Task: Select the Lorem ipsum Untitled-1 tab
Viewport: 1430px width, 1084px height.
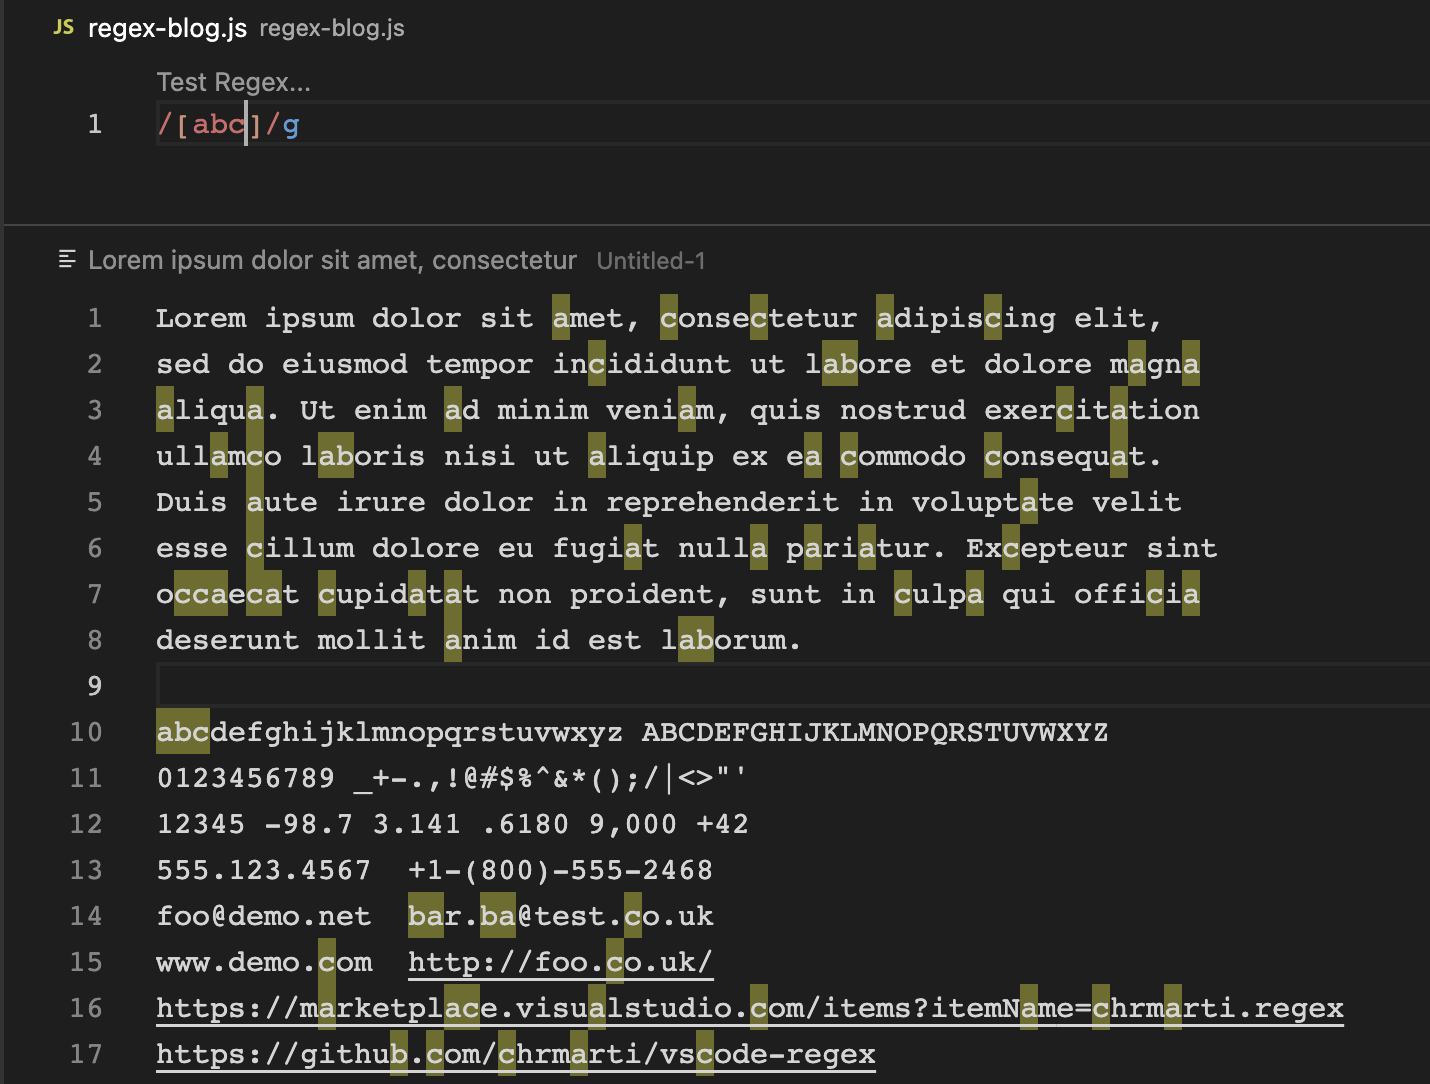Action: [x=333, y=260]
